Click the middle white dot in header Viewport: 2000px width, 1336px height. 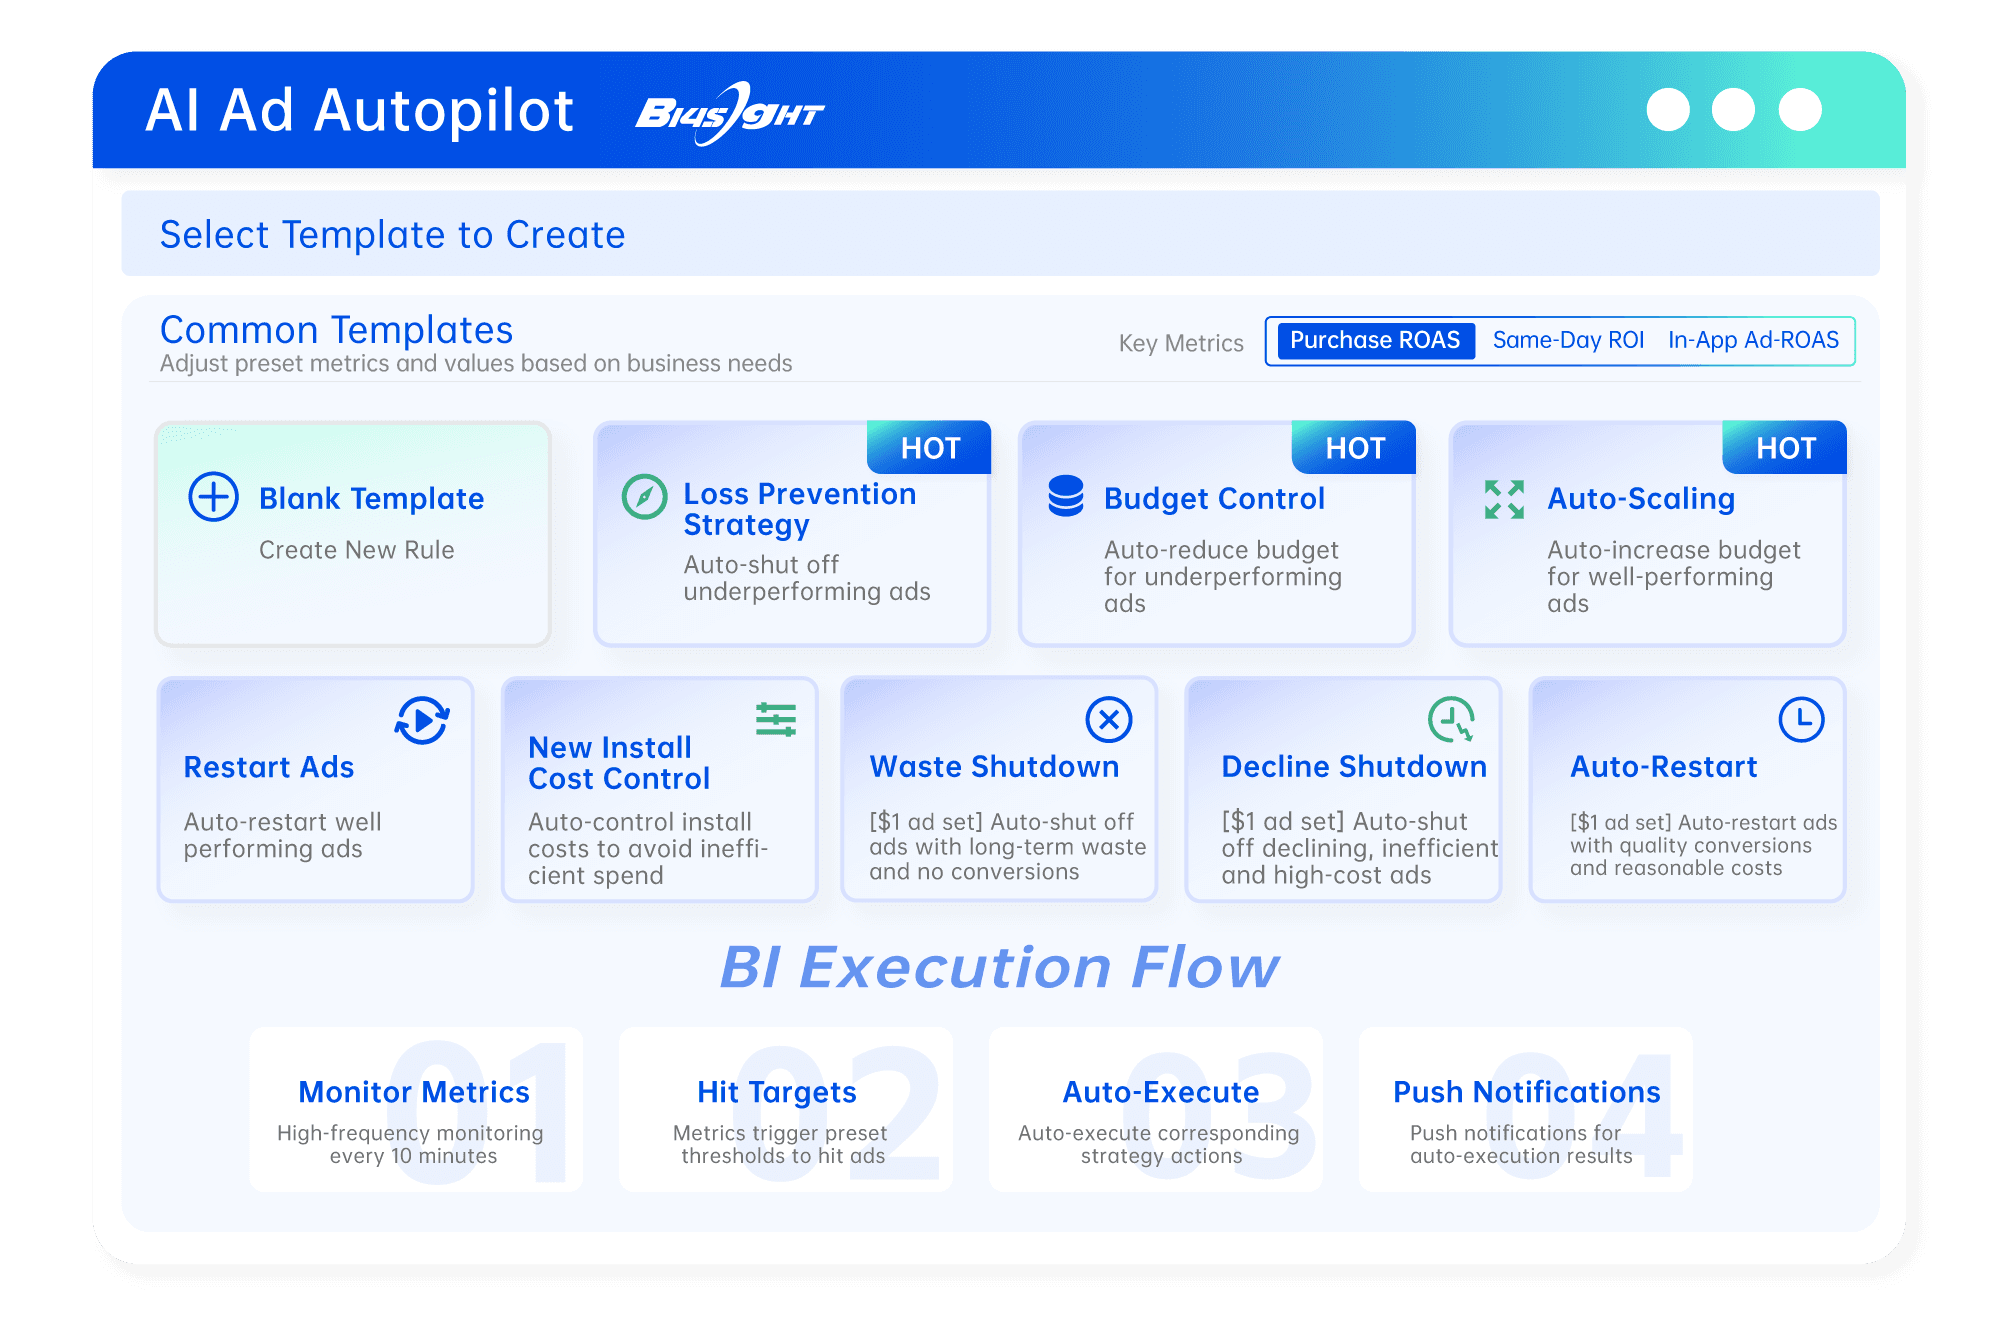click(x=1733, y=109)
